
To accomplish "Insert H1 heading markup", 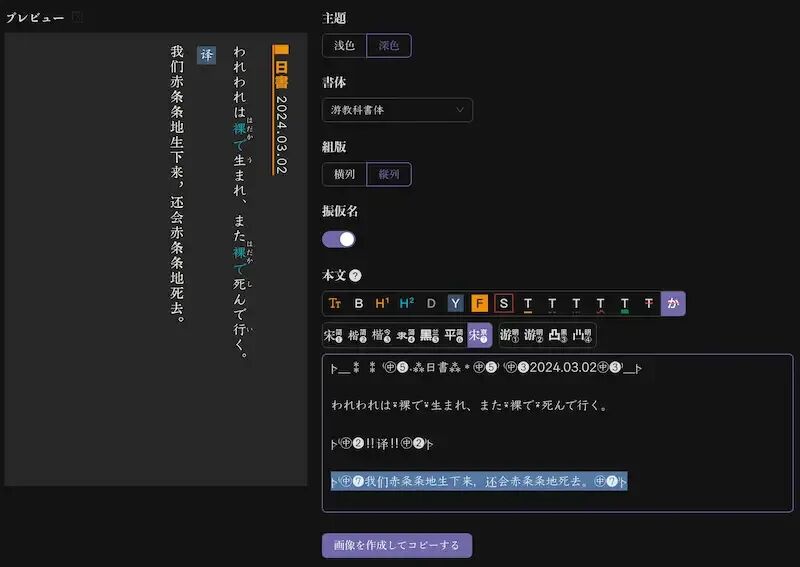I will click(x=382, y=304).
